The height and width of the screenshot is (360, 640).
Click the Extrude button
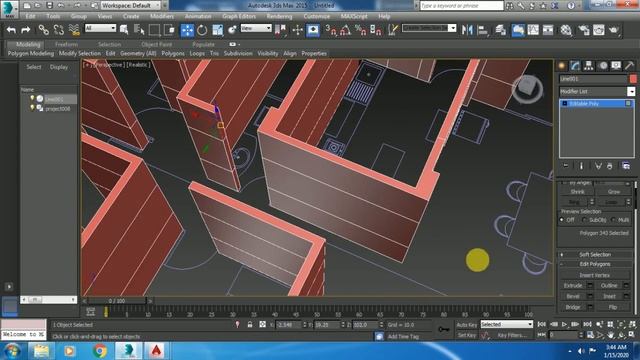tap(573, 286)
